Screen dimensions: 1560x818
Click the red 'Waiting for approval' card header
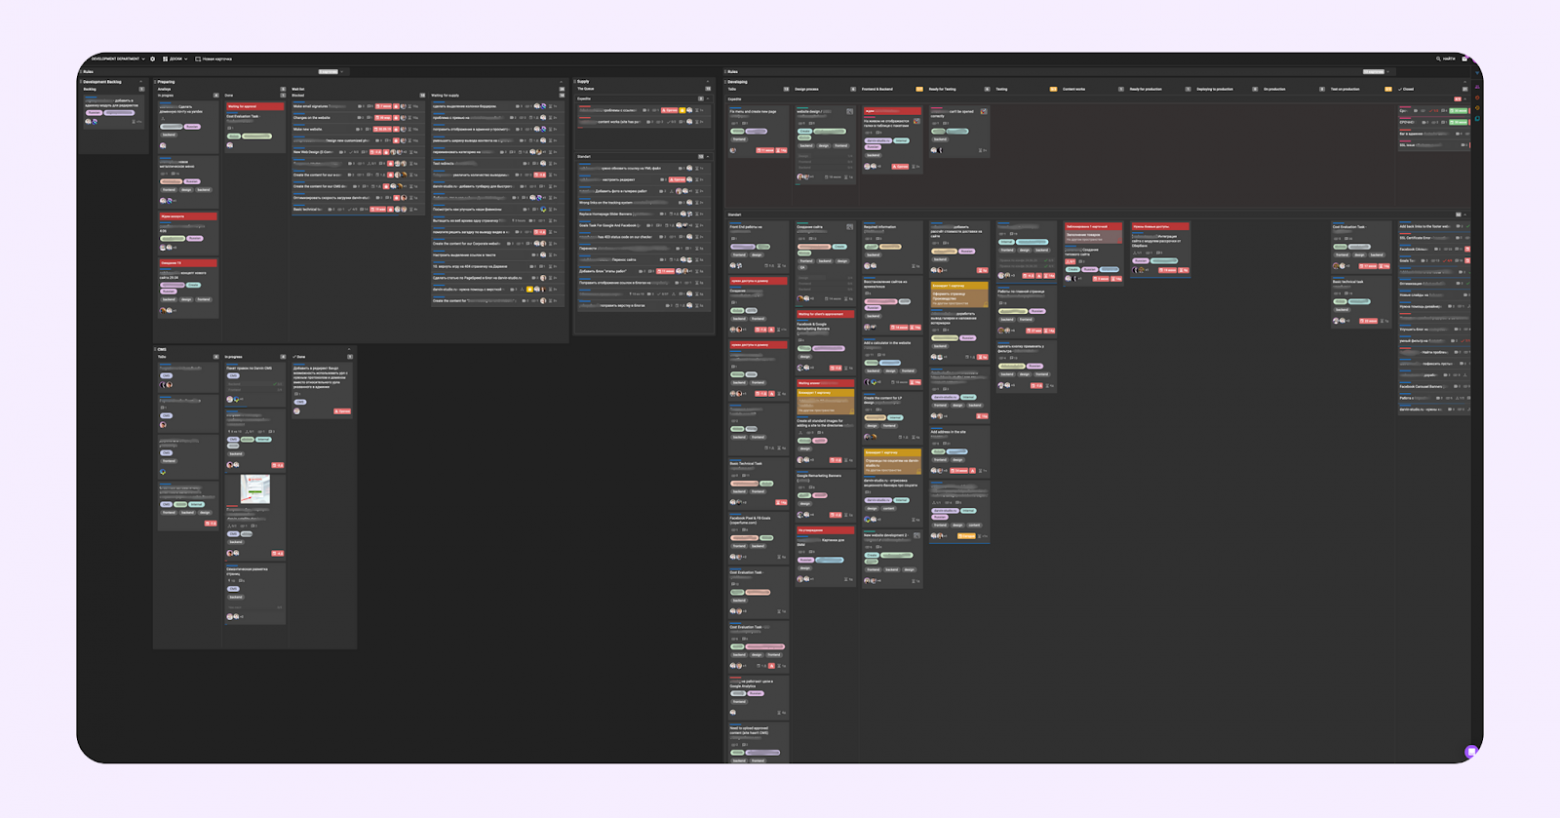[x=254, y=106]
